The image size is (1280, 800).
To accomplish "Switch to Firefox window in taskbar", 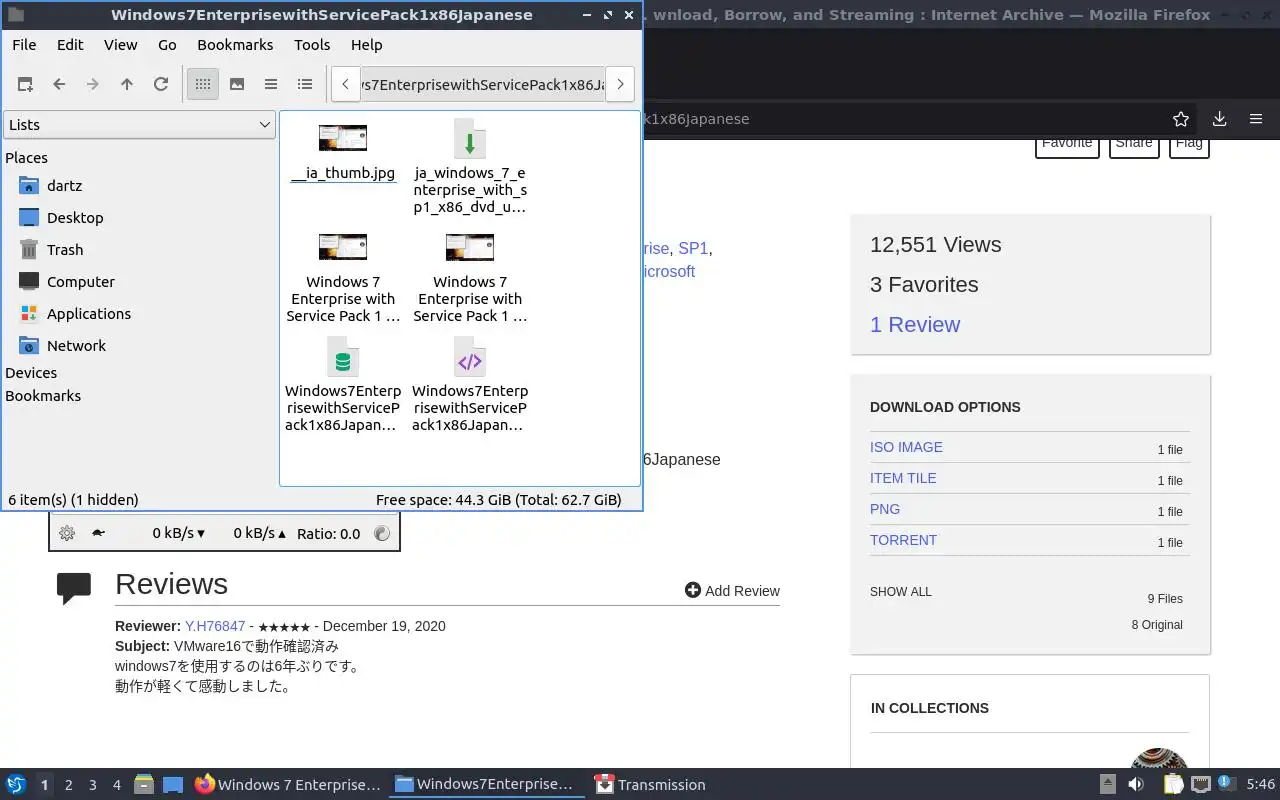I will [288, 785].
